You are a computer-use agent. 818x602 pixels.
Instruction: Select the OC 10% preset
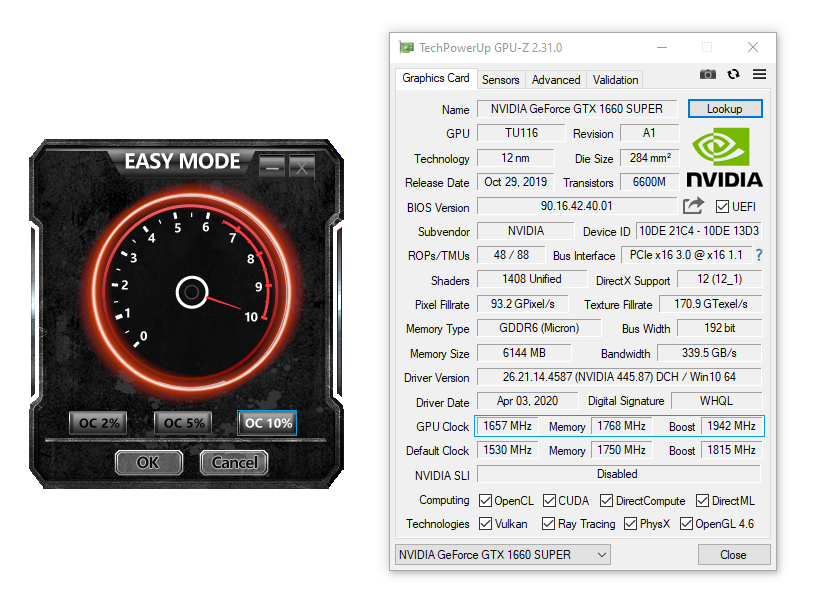click(268, 423)
